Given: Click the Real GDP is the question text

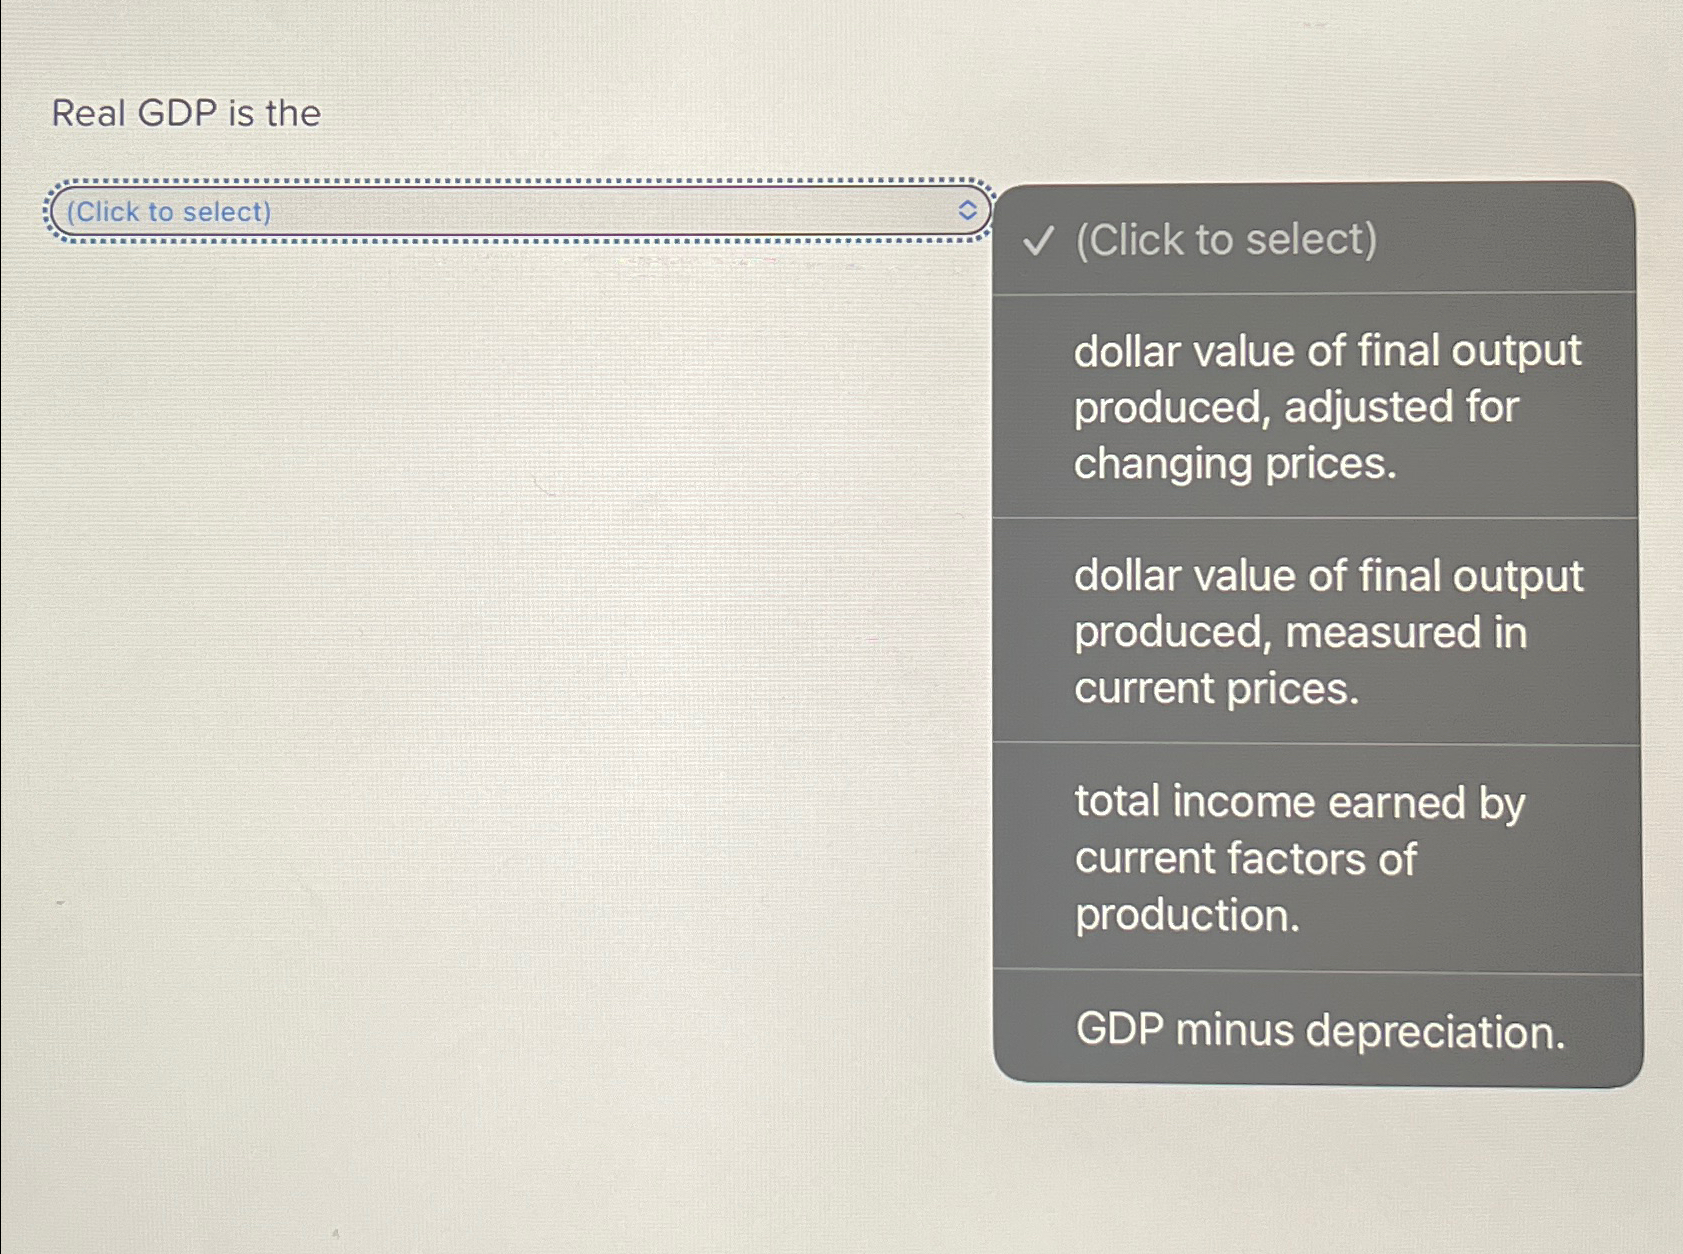Looking at the screenshot, I should pos(187,113).
